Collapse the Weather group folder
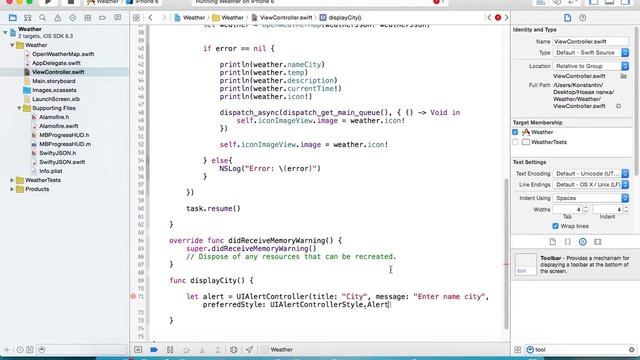 point(12,45)
